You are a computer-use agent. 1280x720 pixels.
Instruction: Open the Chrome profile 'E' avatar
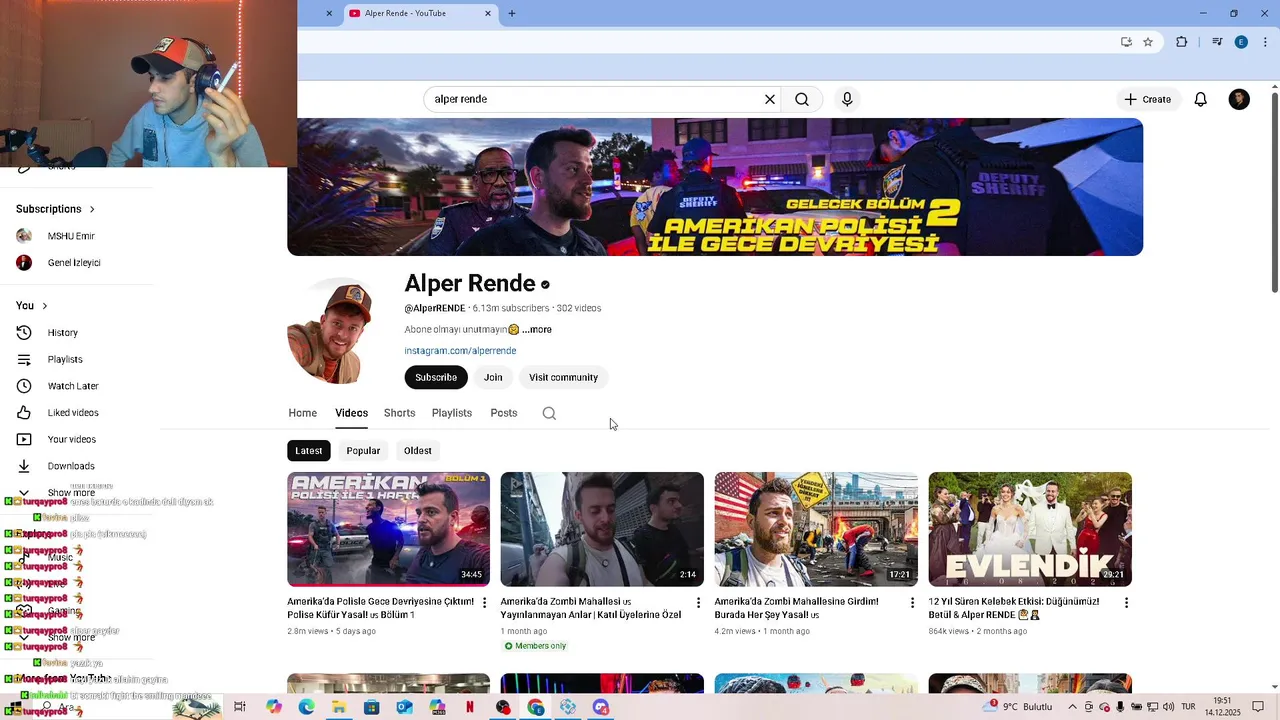click(1241, 42)
